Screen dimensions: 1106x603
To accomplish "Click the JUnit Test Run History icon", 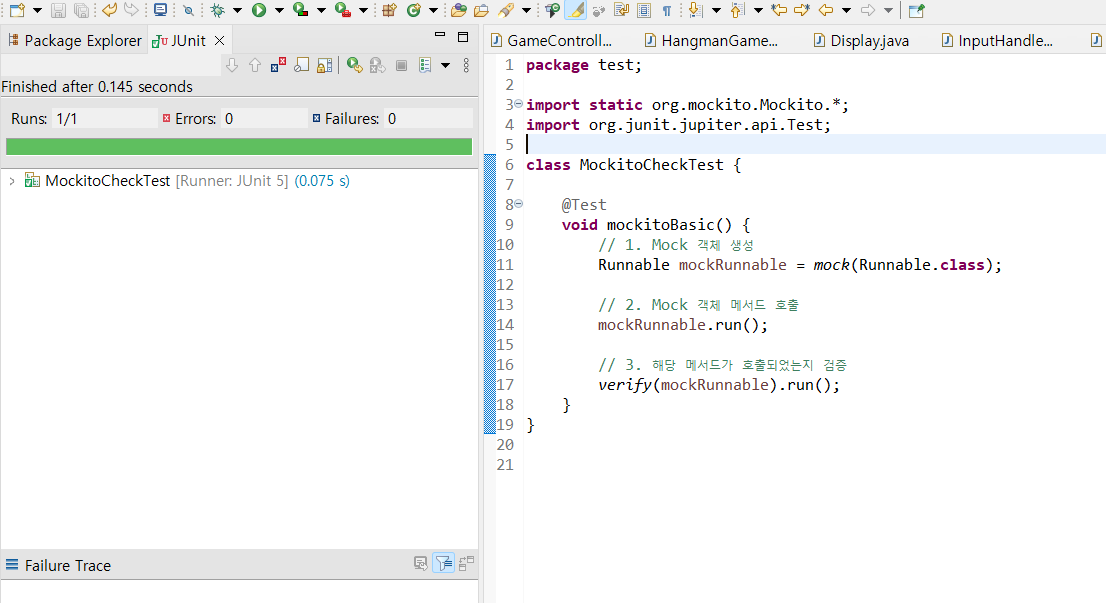I will point(425,66).
